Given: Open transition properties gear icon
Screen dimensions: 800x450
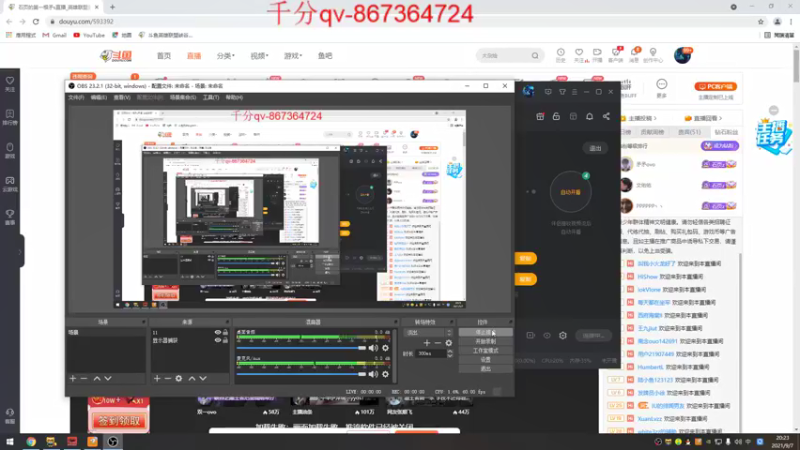Looking at the screenshot, I should click(448, 343).
